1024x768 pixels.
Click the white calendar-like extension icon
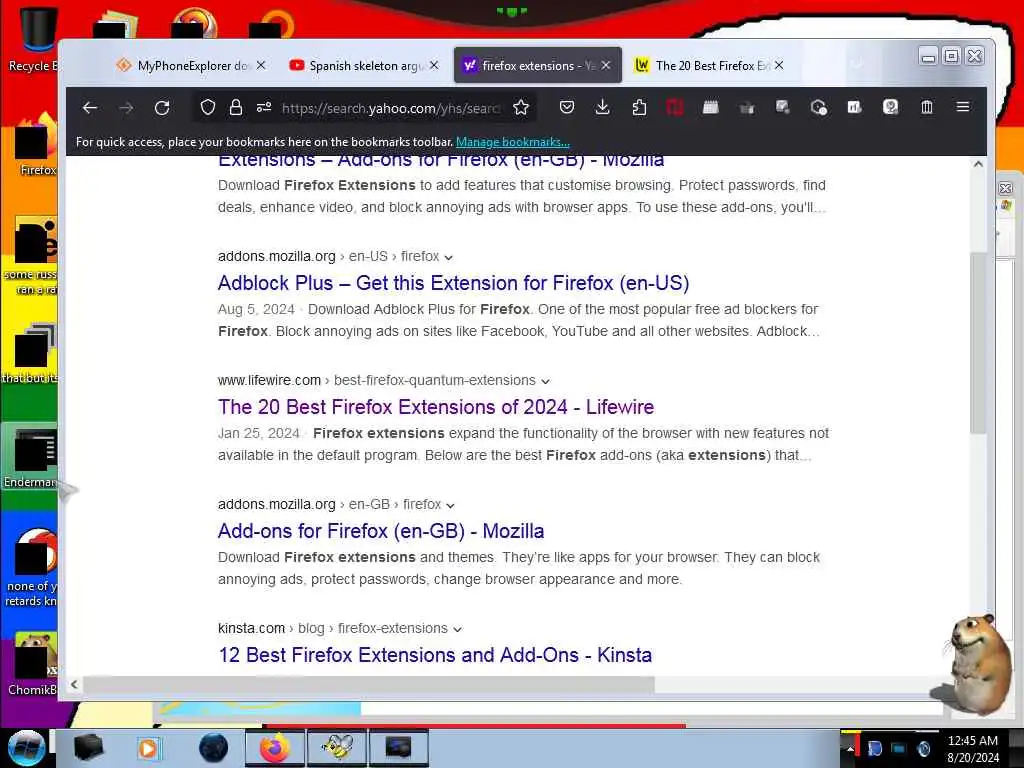711,107
